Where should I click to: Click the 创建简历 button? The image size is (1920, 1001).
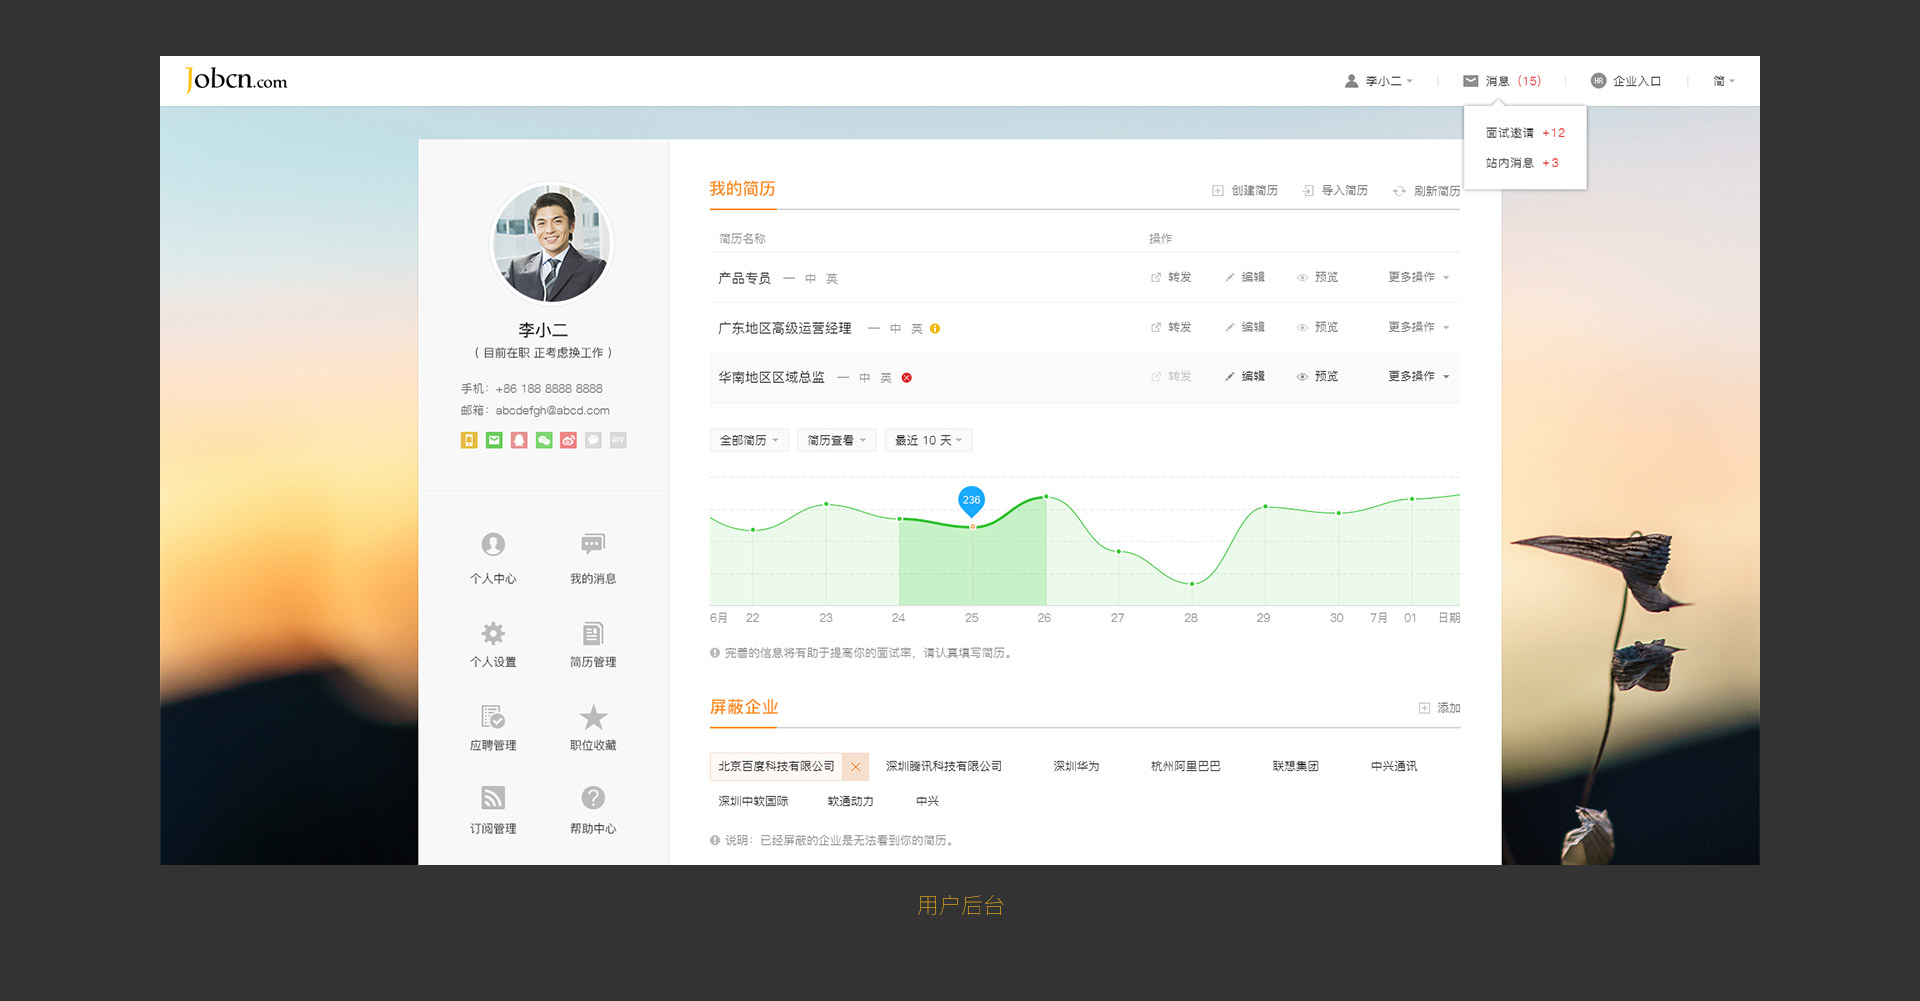[x=1245, y=191]
